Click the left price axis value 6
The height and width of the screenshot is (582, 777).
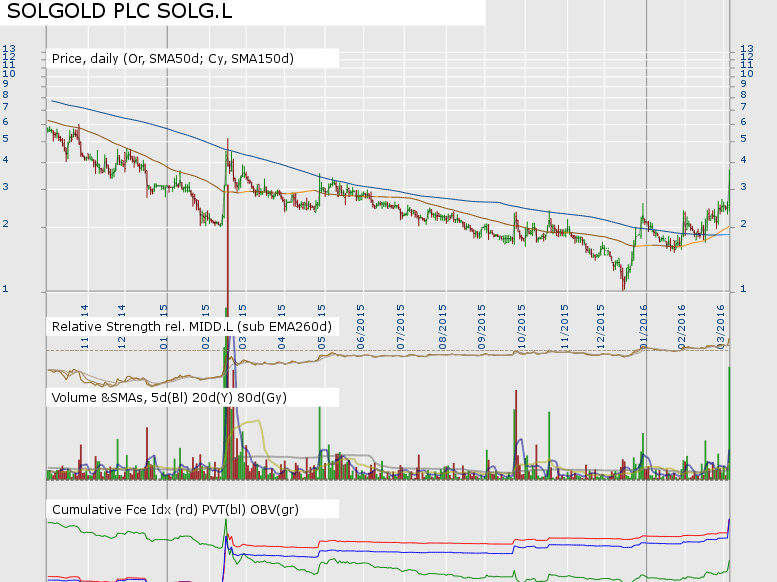coord(5,122)
